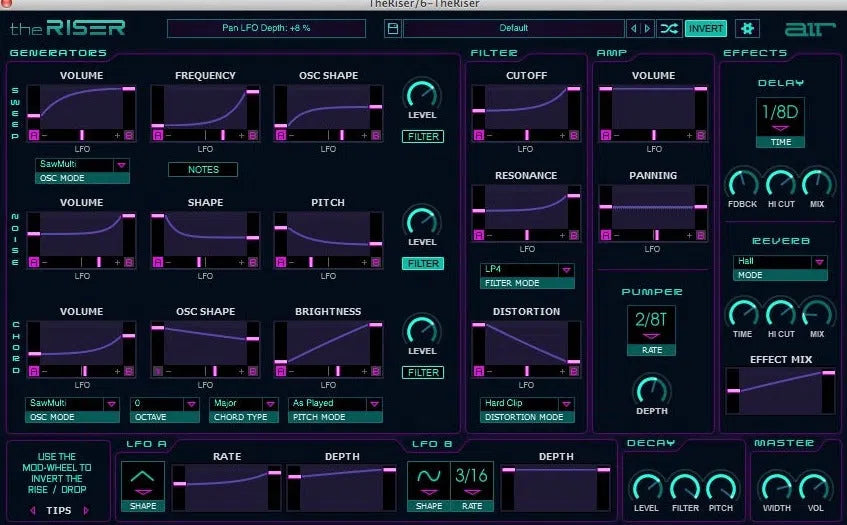Image resolution: width=847 pixels, height=525 pixels.
Task: Expand the Hall reverb mode dropdown
Action: [x=780, y=262]
